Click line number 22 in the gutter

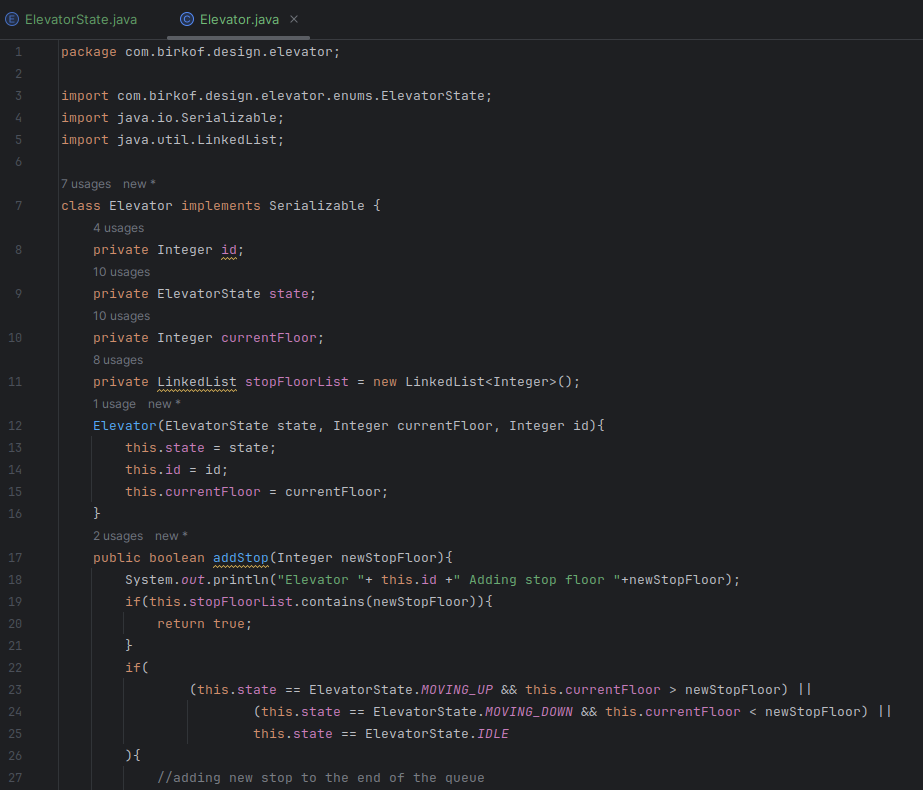click(15, 668)
